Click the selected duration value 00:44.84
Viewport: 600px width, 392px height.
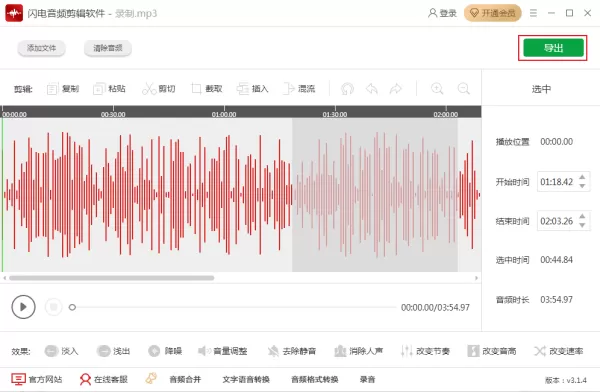557,260
